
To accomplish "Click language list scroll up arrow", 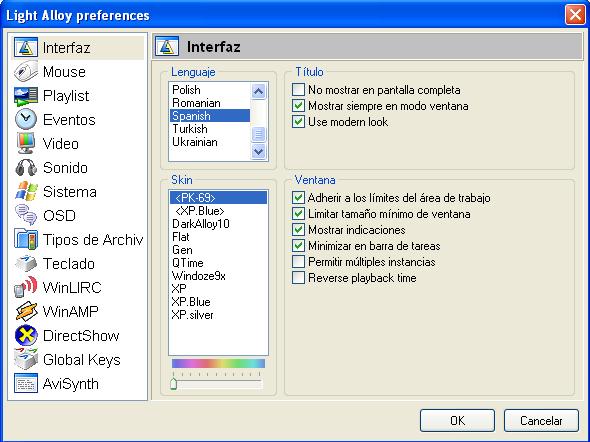I will [x=259, y=91].
